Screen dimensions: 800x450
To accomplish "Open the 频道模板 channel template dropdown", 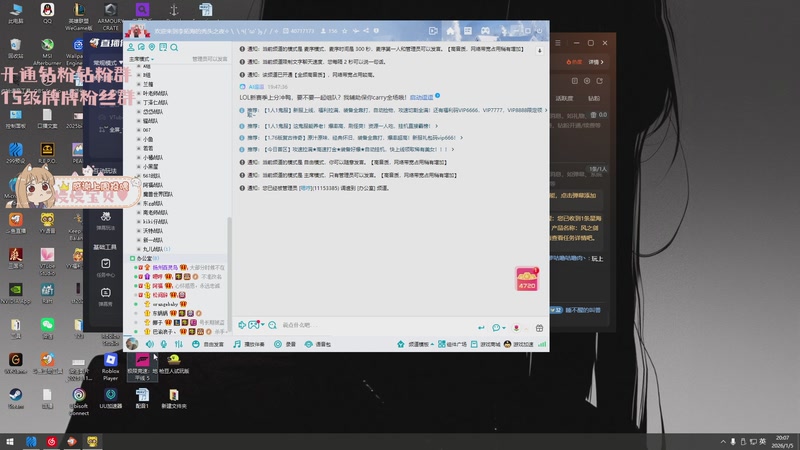I will 415,344.
